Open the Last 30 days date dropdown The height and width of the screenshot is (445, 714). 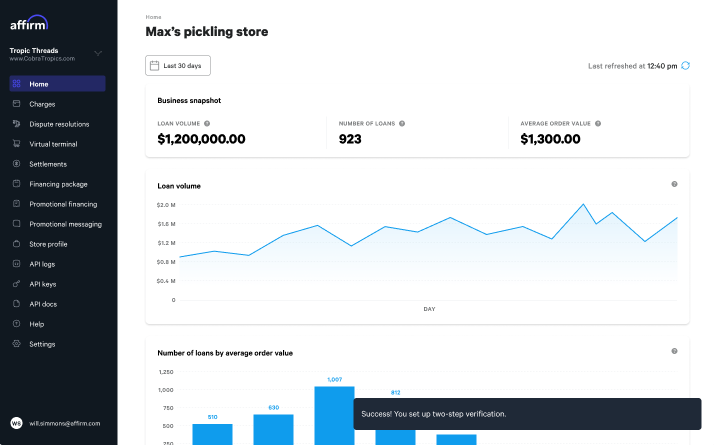coord(178,66)
